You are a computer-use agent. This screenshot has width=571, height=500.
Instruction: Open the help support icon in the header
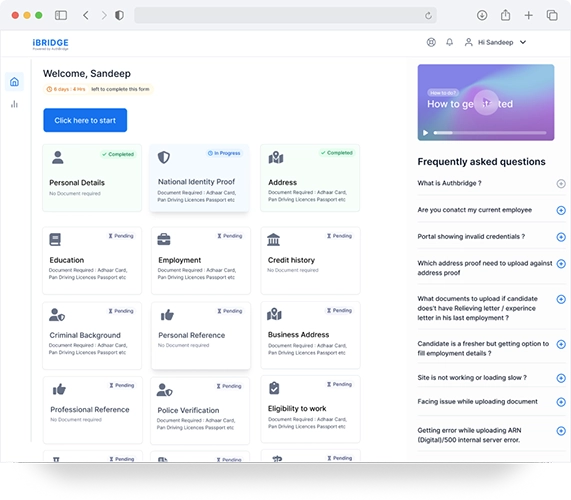click(431, 42)
